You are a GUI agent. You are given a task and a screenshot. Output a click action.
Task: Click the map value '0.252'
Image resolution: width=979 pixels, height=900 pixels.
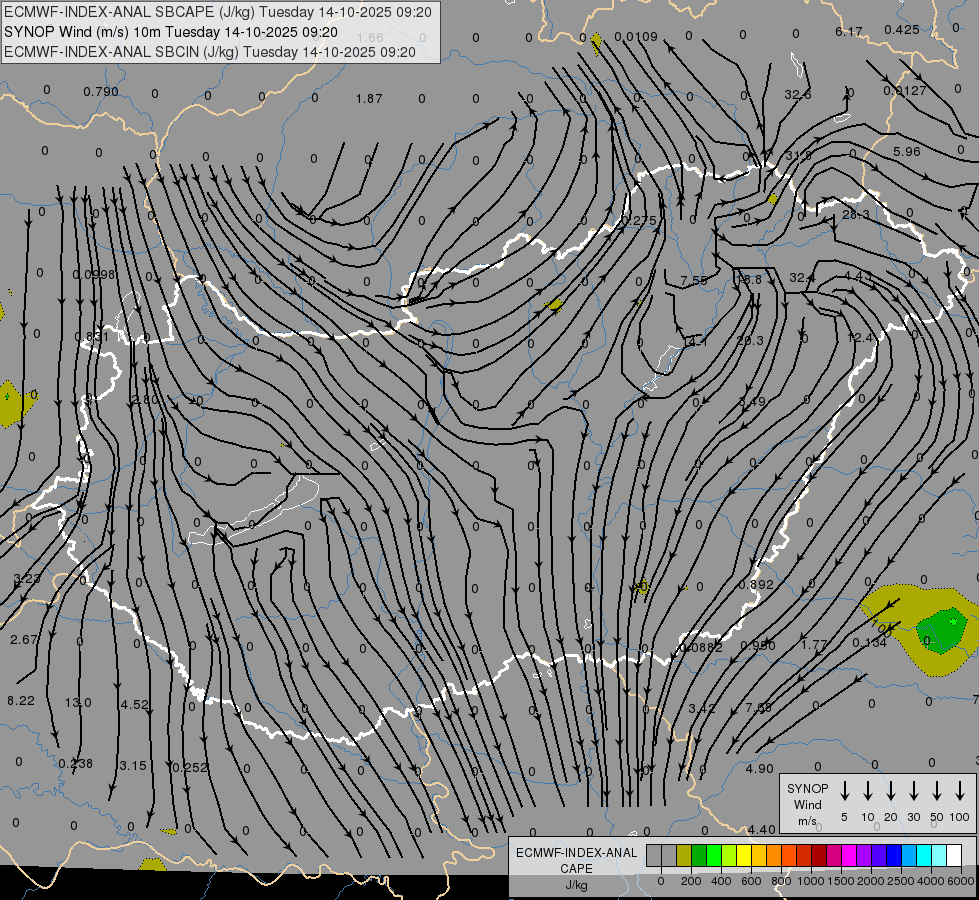pyautogui.click(x=189, y=768)
